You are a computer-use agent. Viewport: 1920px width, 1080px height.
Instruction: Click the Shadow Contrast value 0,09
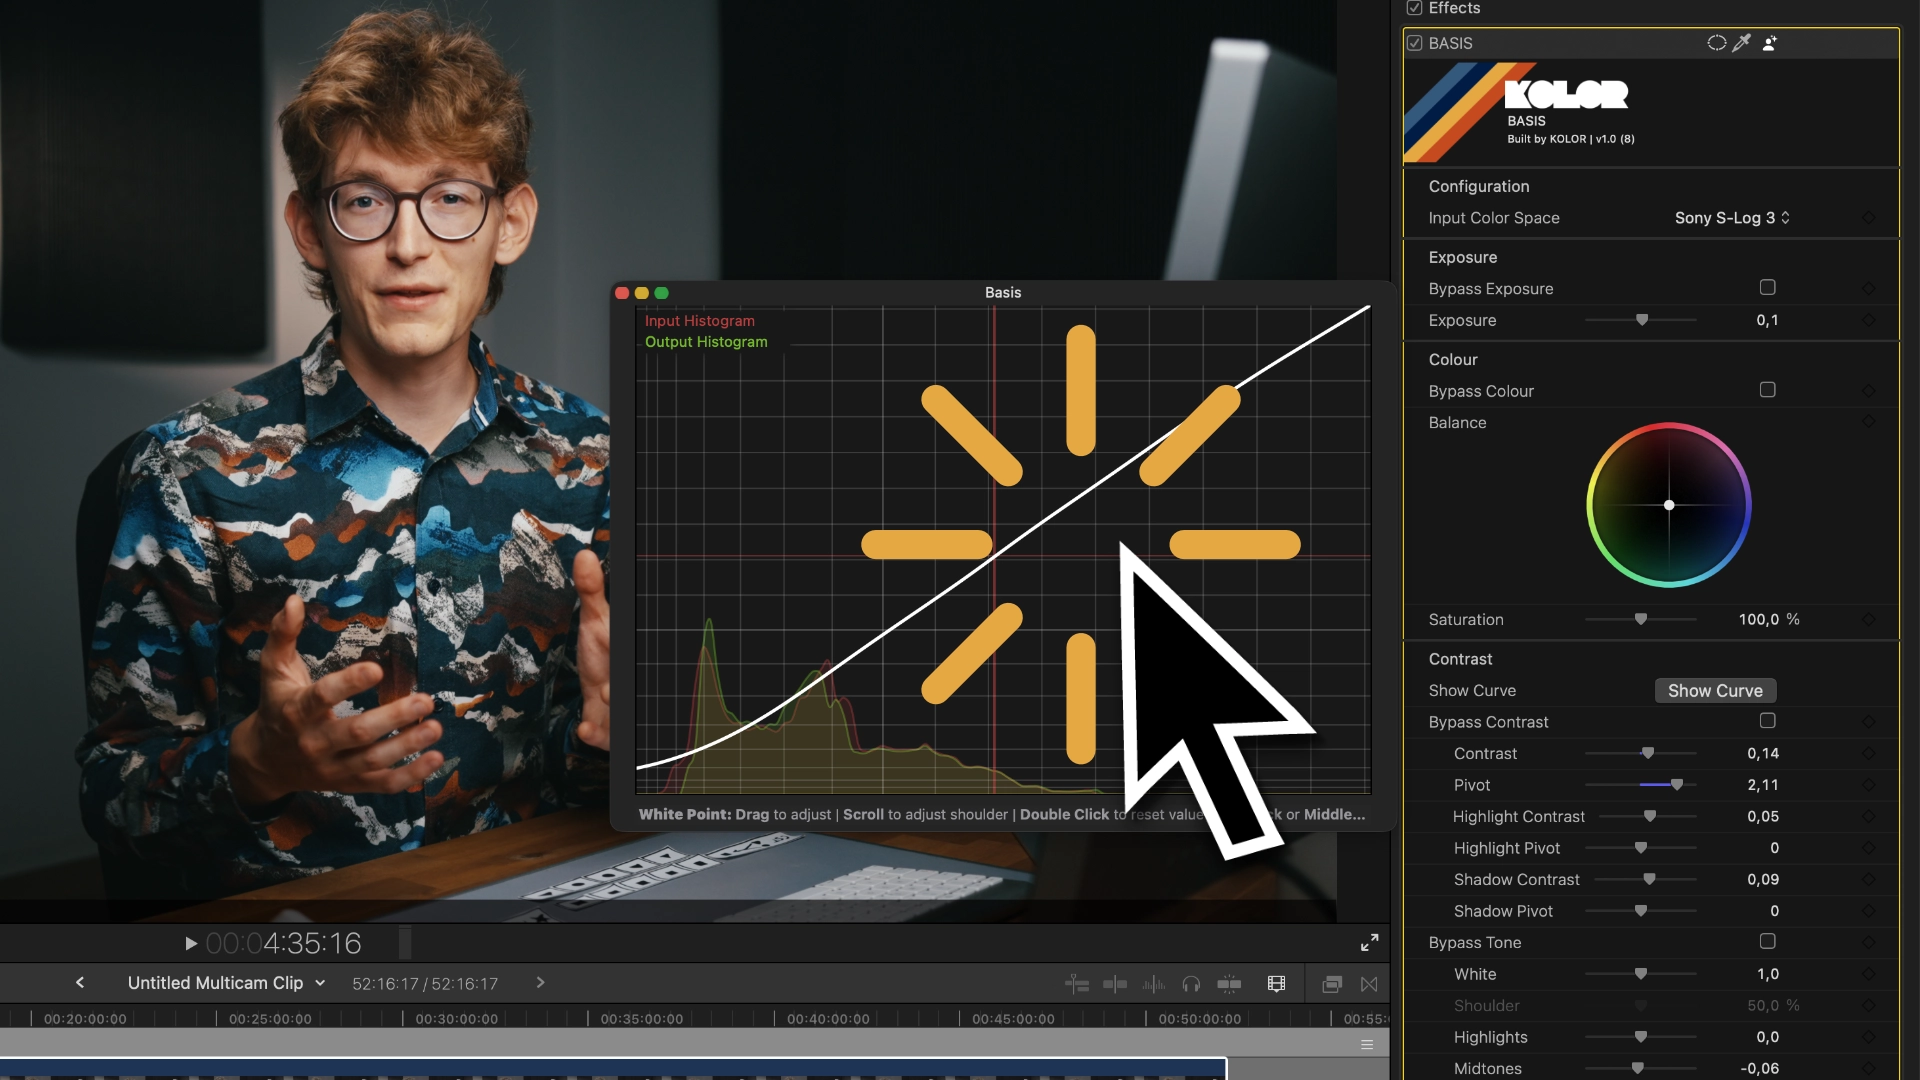click(x=1762, y=880)
